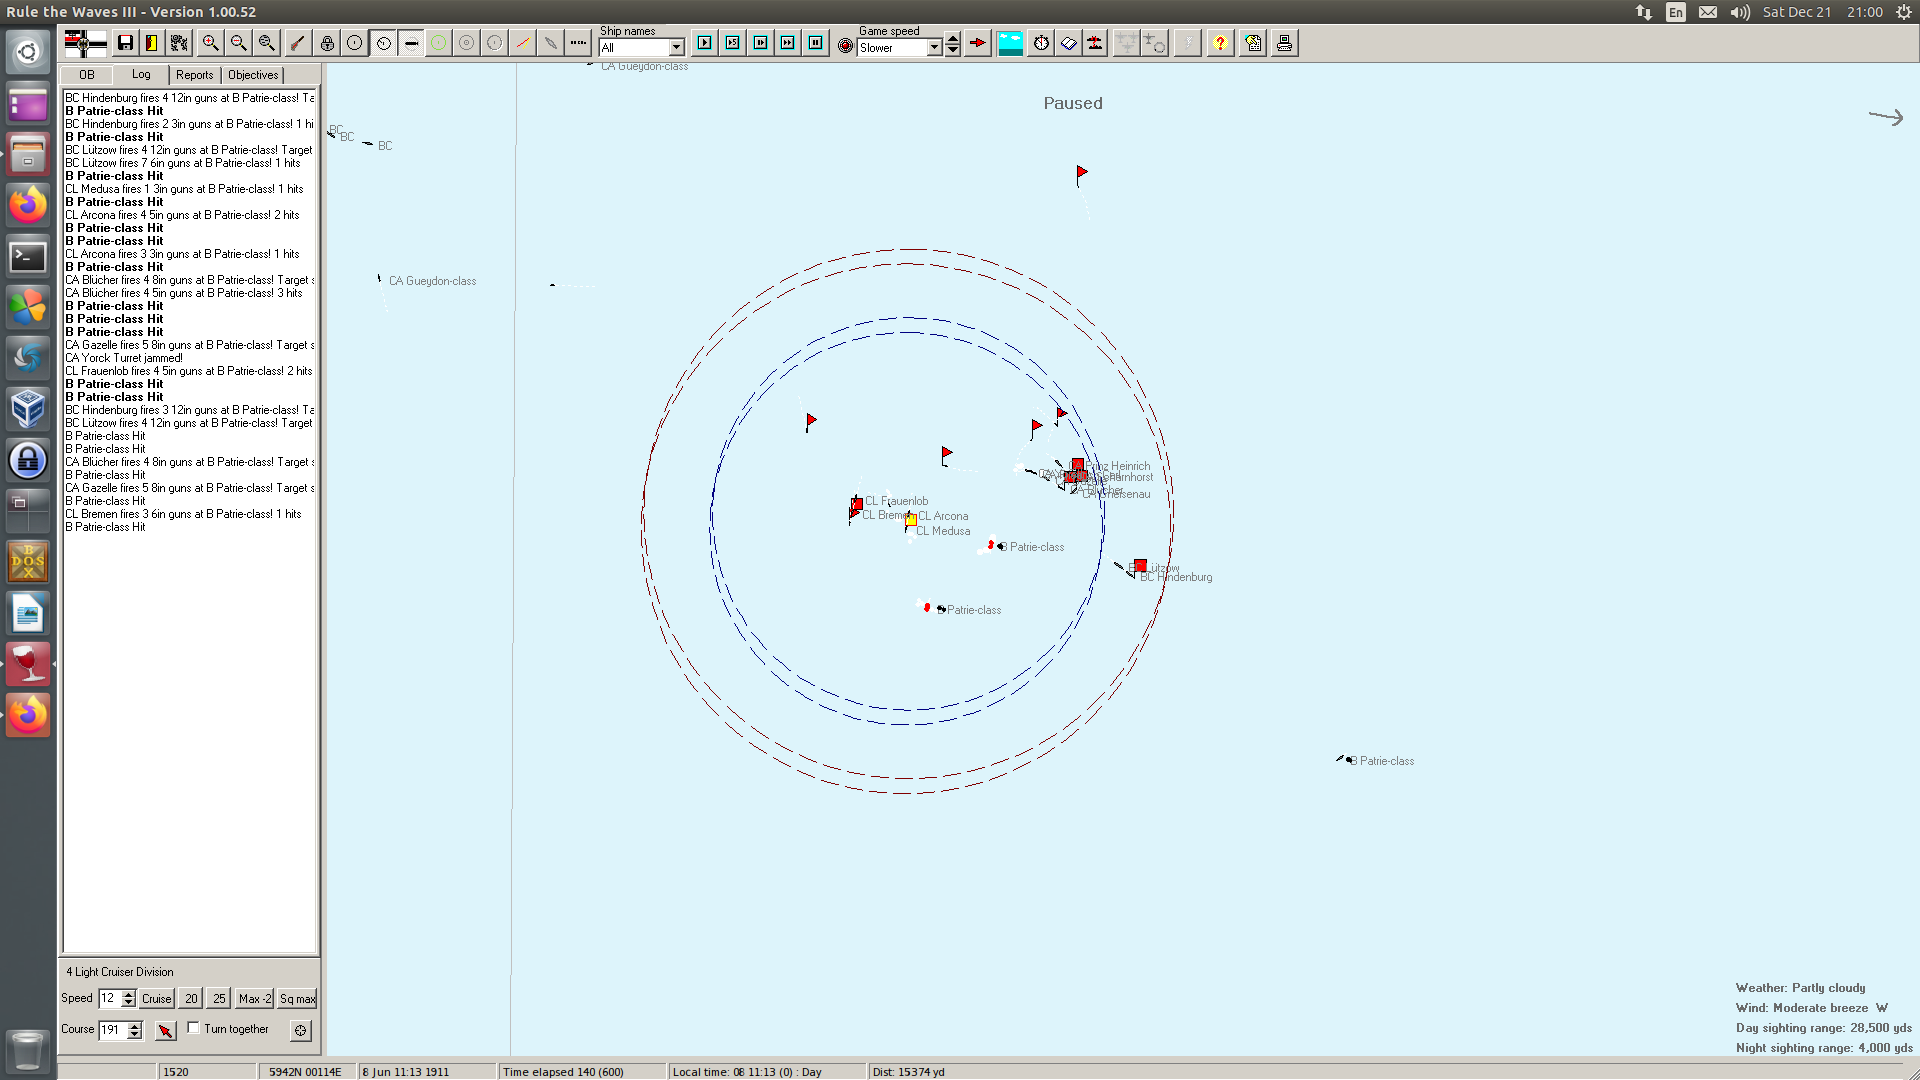Viewport: 1920px width, 1080px height.
Task: Set division speed to 20 knots
Action: (x=191, y=998)
